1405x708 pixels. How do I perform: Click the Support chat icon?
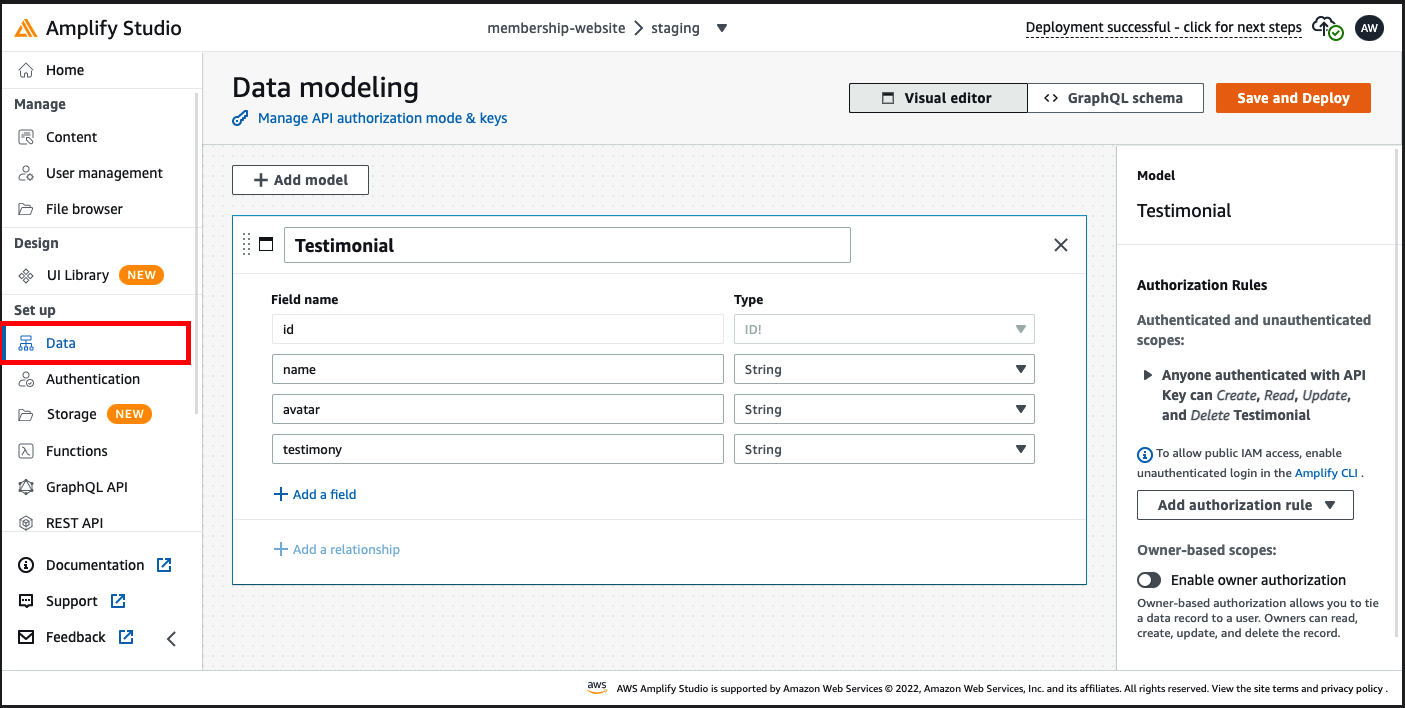click(x=27, y=601)
